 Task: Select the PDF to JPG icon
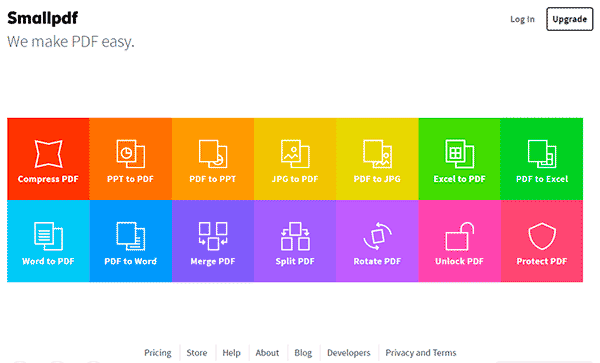377,154
